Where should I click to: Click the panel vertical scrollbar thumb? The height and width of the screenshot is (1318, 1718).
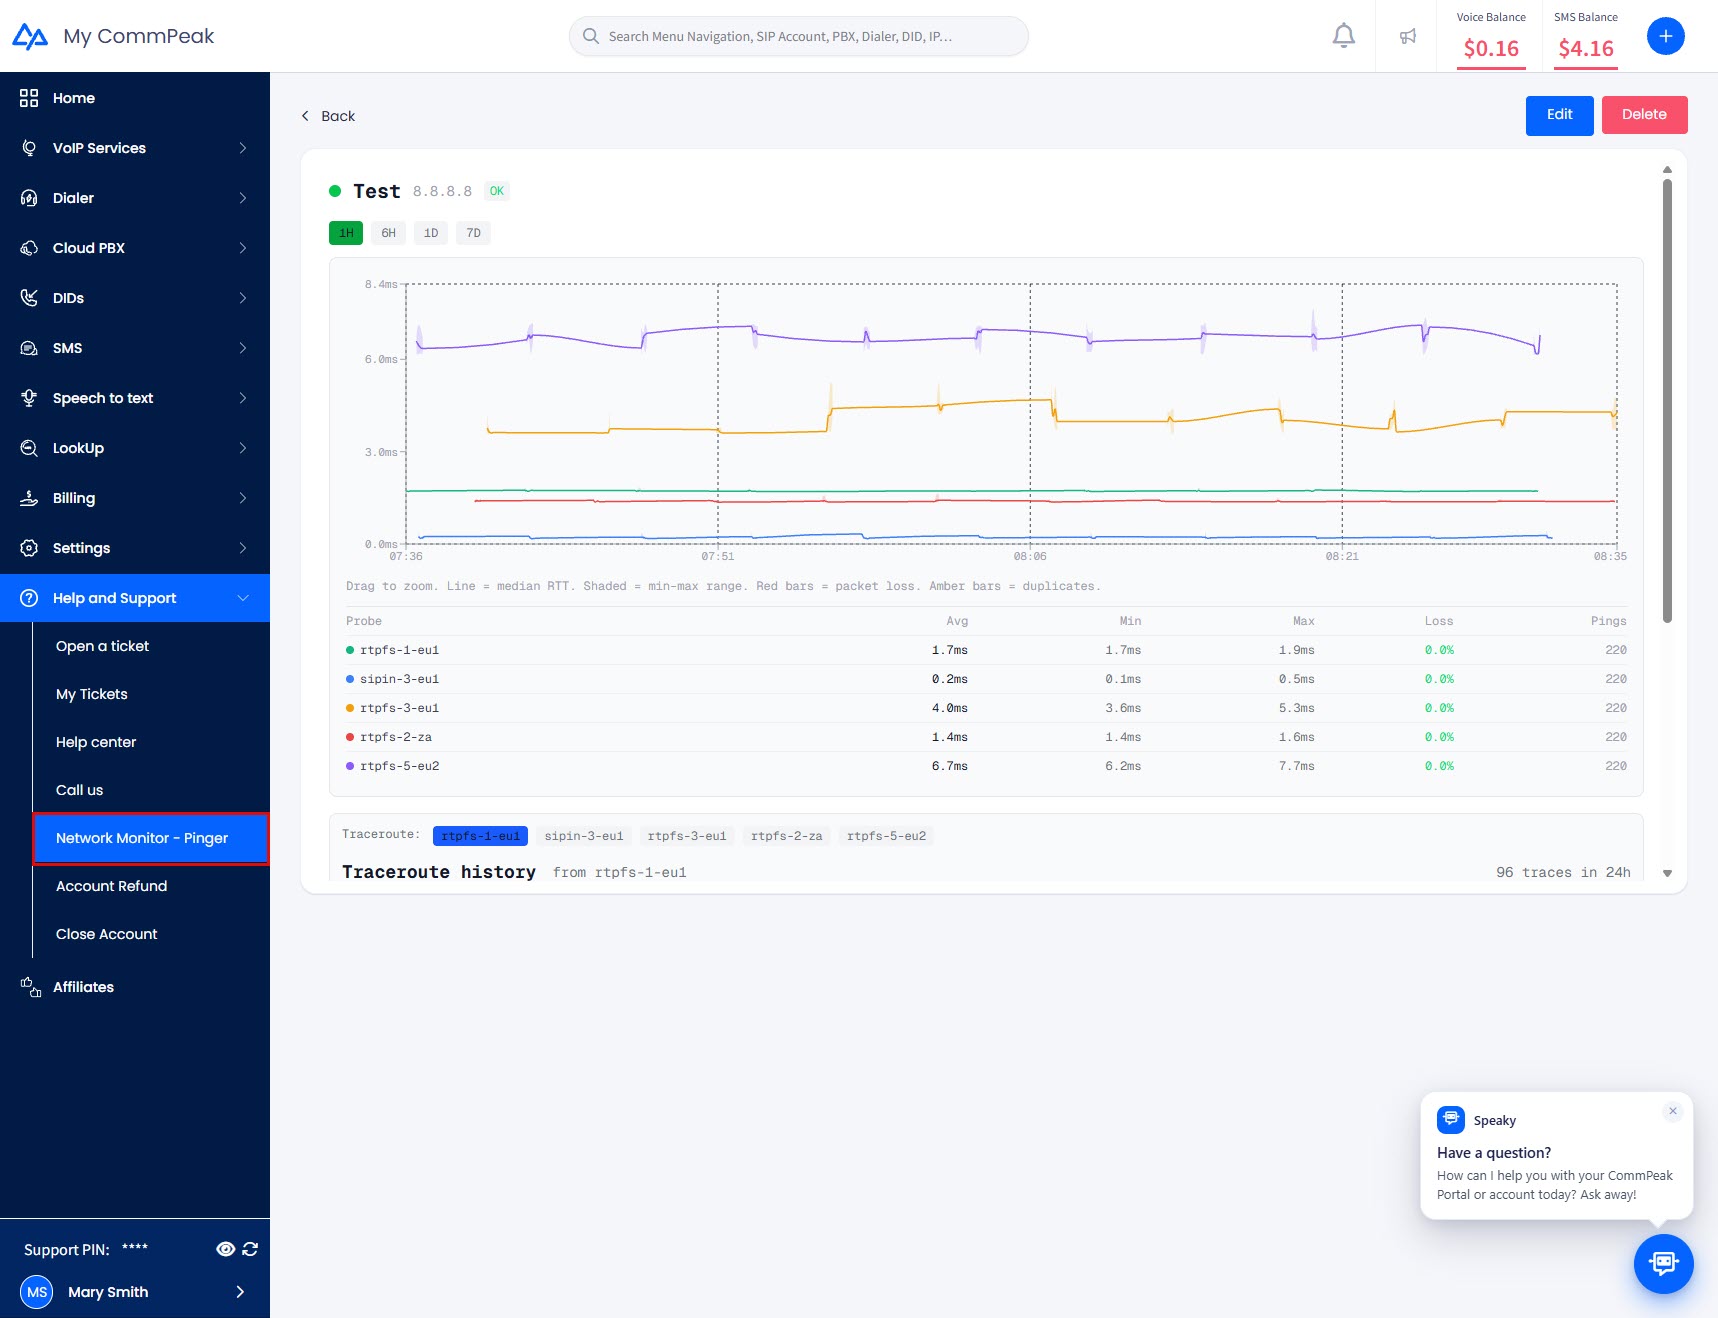(x=1667, y=400)
